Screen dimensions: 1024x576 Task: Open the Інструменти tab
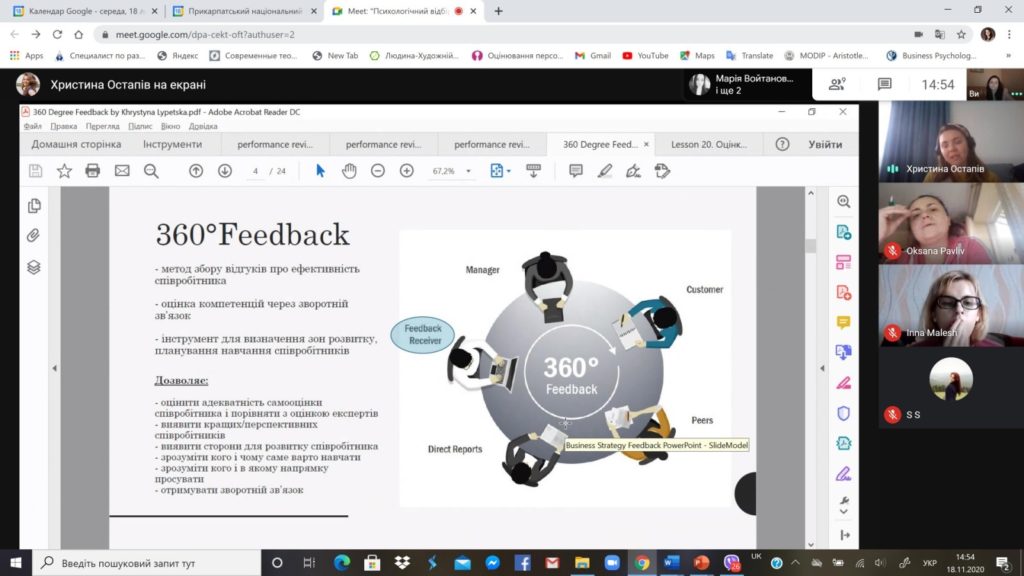(172, 144)
